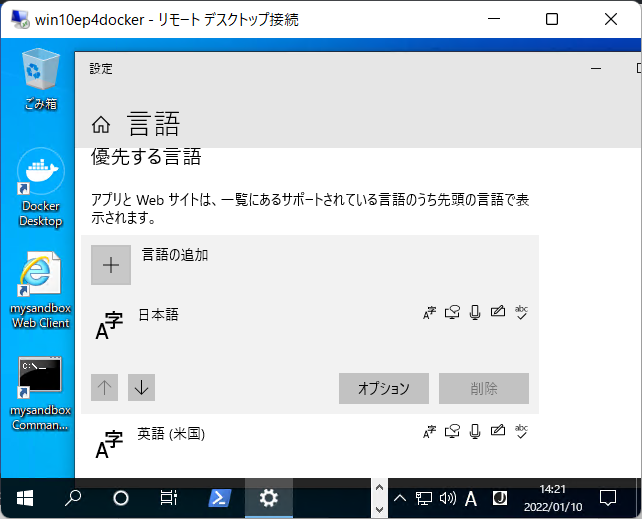Viewport: 642px width, 519px height.
Task: Click the A字 icon beside 日本語
Action: 109,326
